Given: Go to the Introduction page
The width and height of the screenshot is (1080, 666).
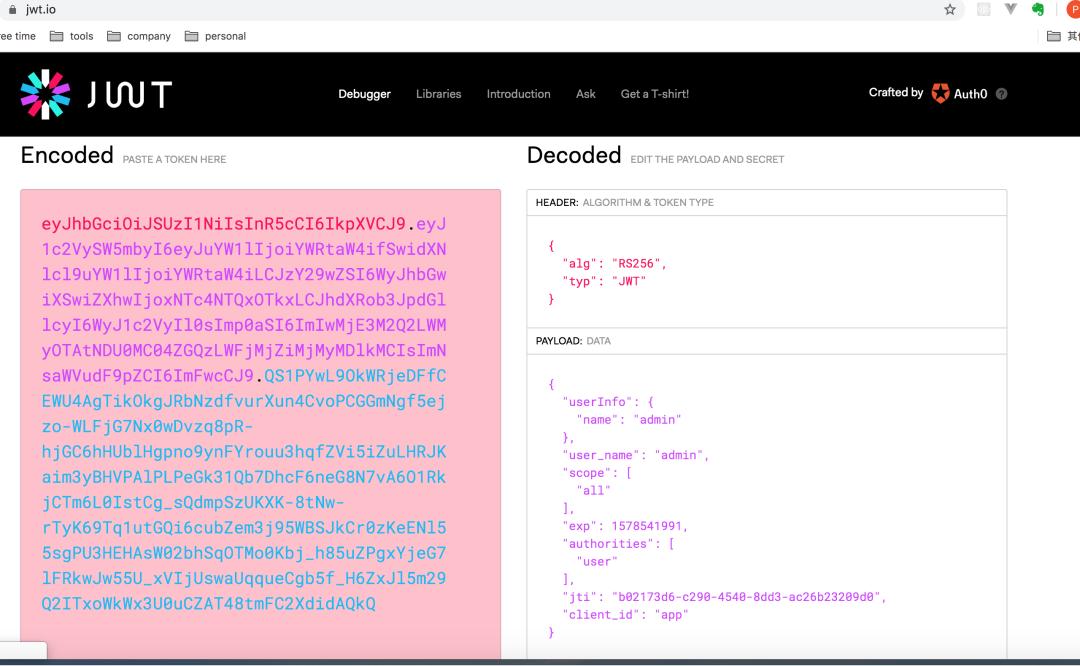Looking at the screenshot, I should click(x=518, y=94).
